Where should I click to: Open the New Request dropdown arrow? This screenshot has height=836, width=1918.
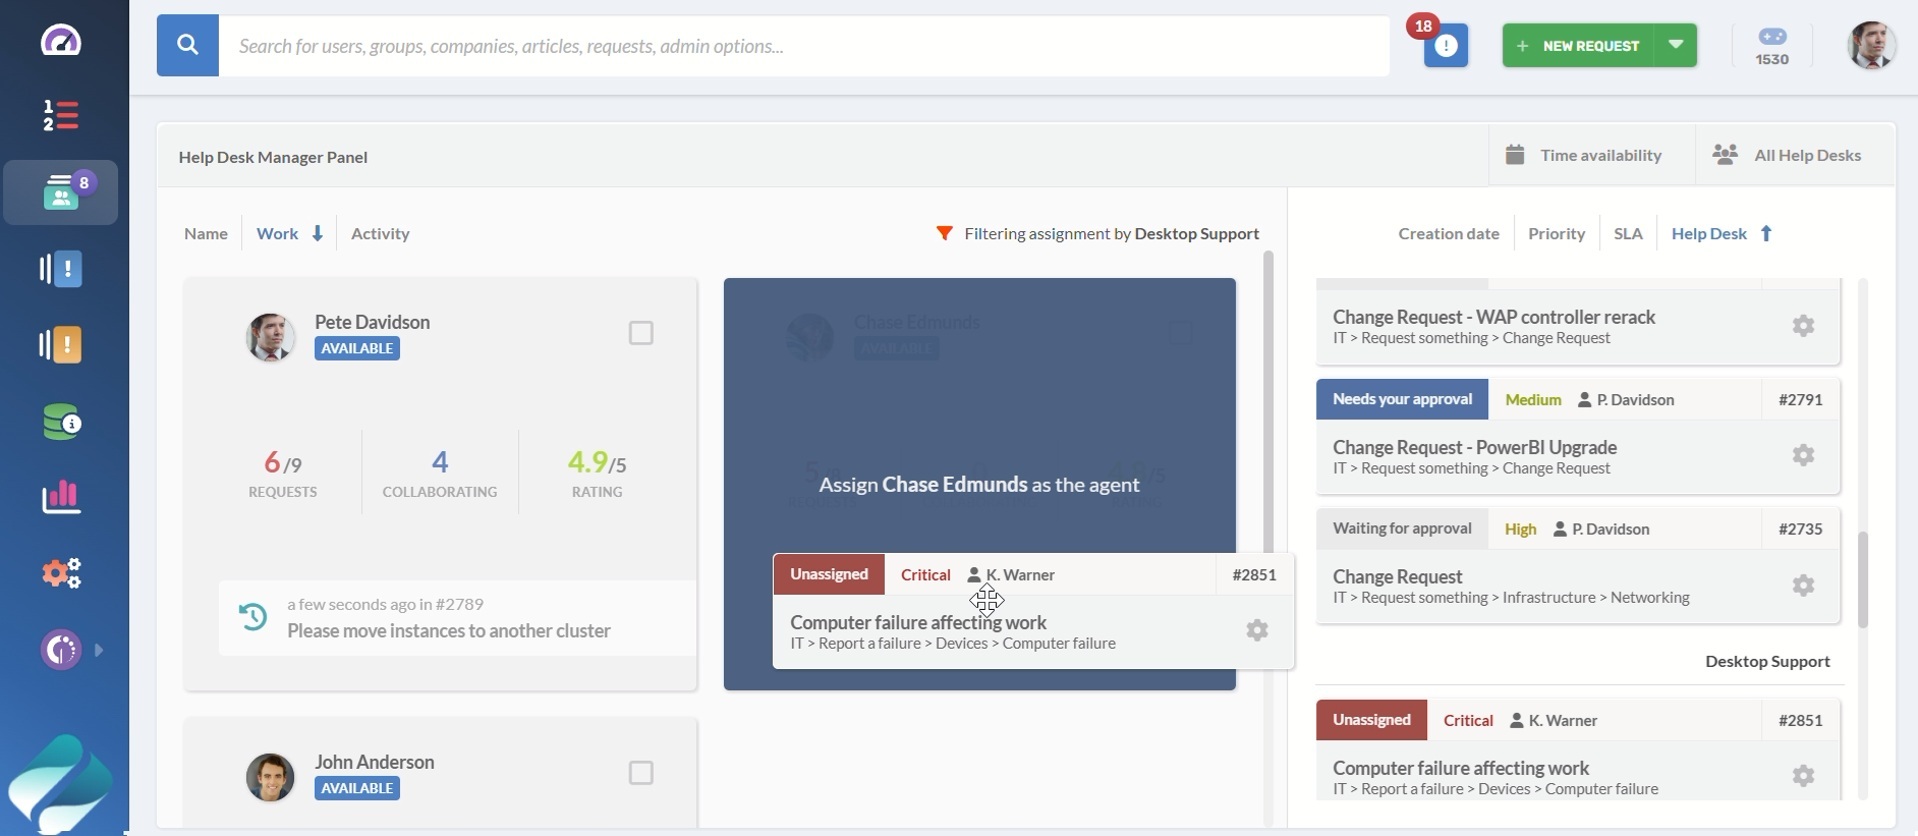point(1676,45)
